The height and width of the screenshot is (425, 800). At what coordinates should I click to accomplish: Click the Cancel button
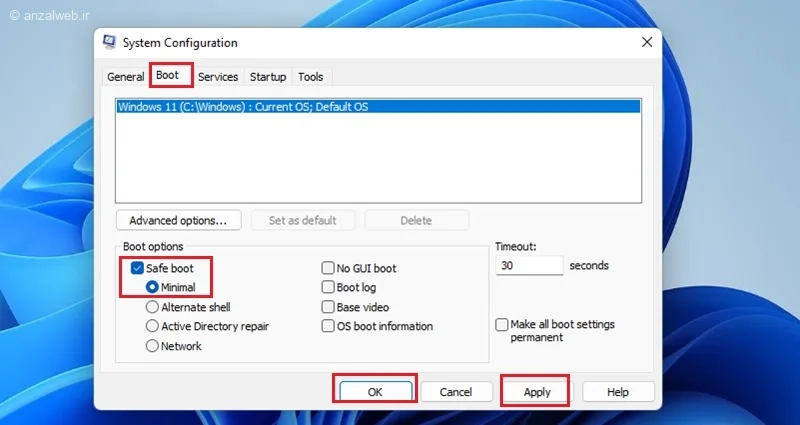point(456,392)
